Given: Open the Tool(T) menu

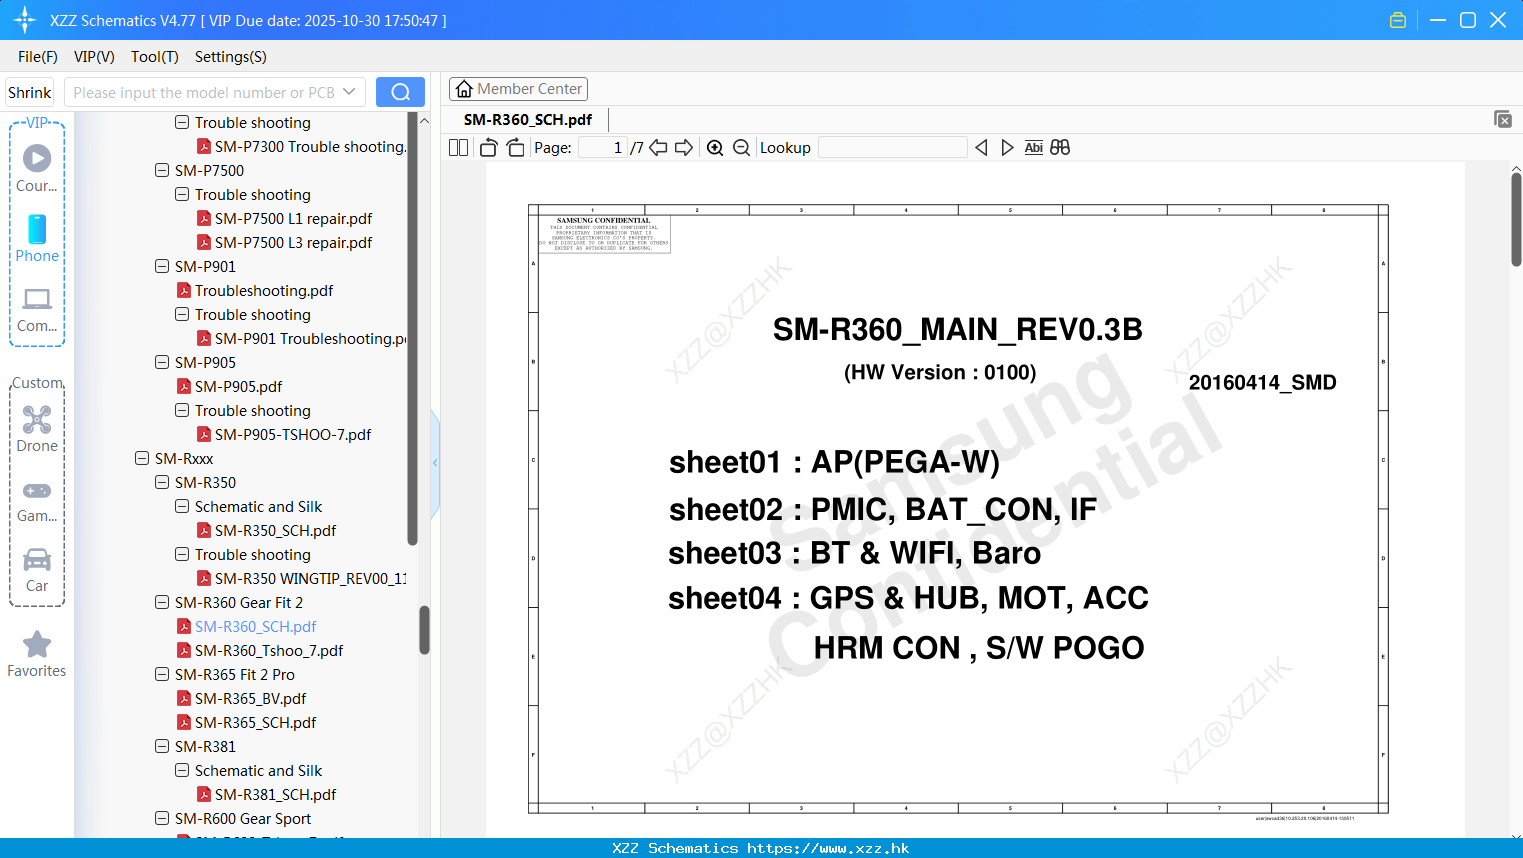Looking at the screenshot, I should pos(155,57).
